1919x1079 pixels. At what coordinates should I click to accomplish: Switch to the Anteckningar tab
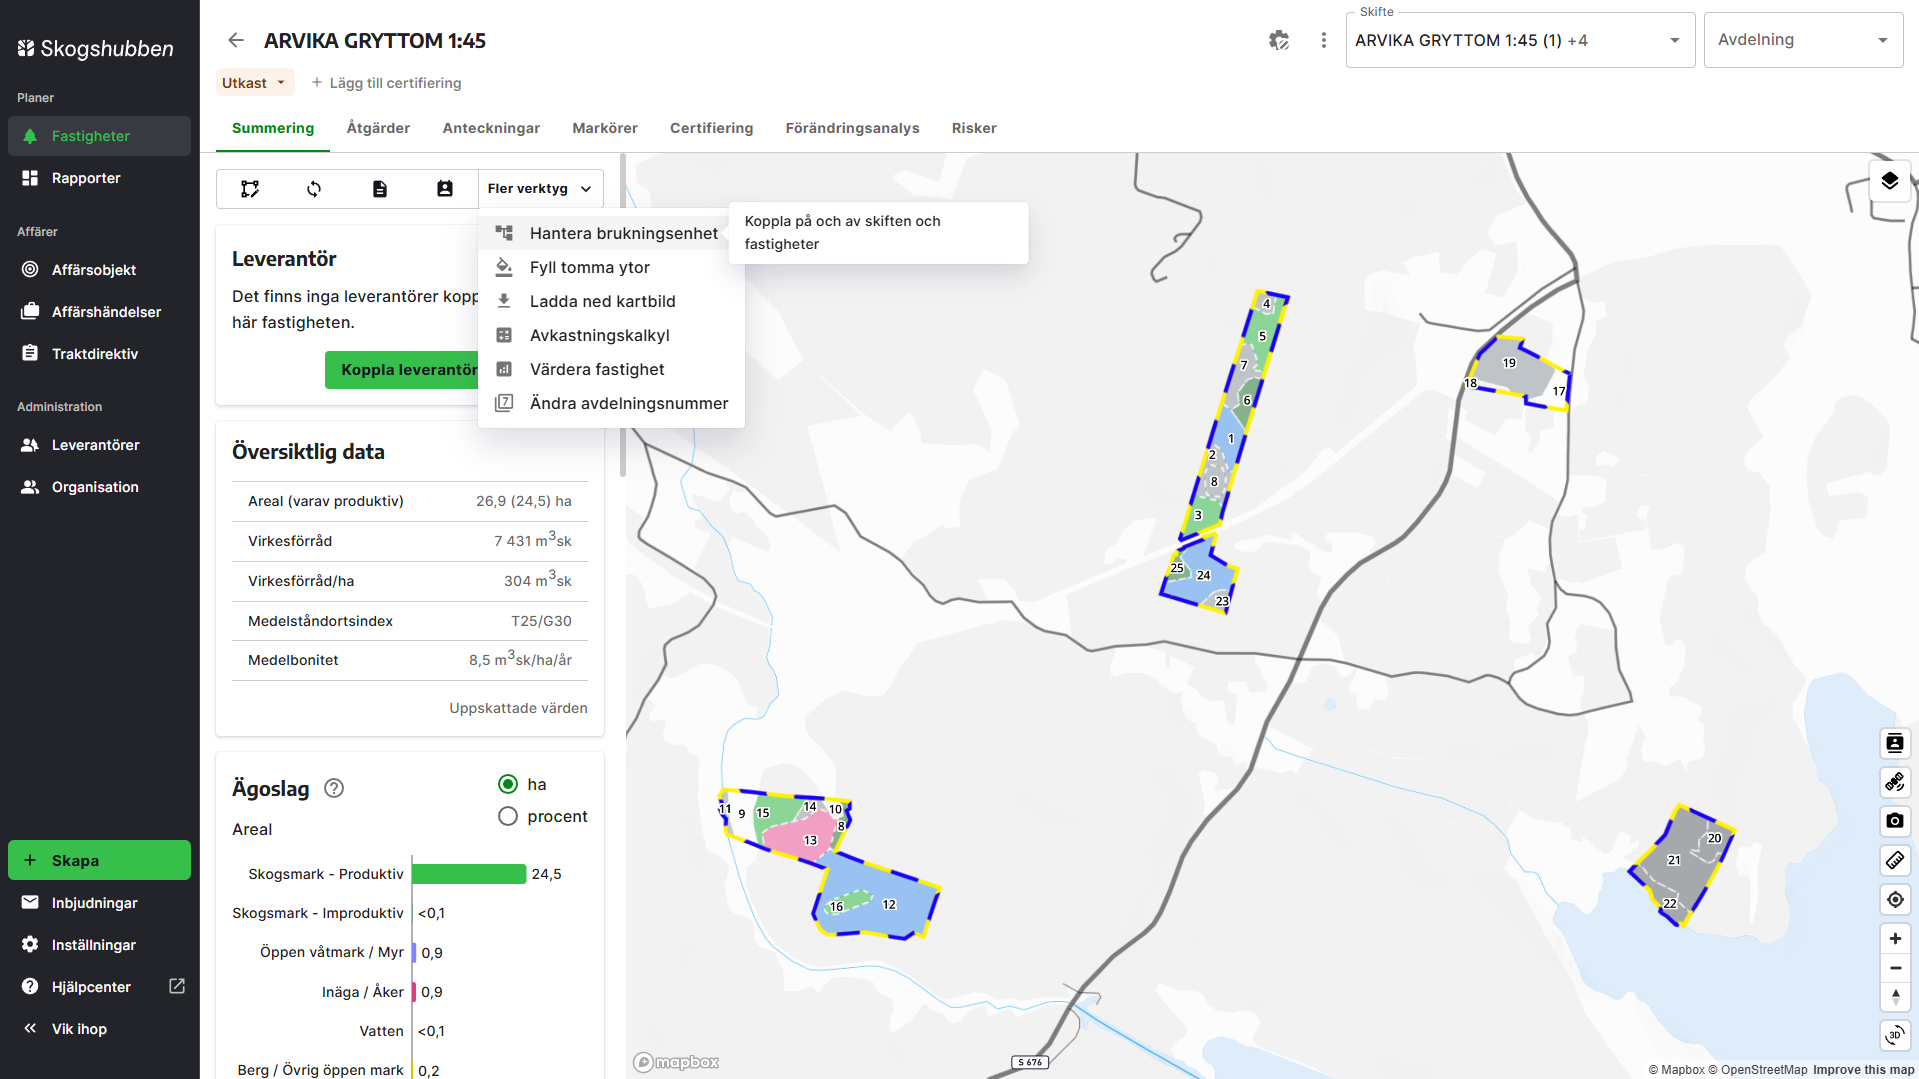pyautogui.click(x=491, y=128)
